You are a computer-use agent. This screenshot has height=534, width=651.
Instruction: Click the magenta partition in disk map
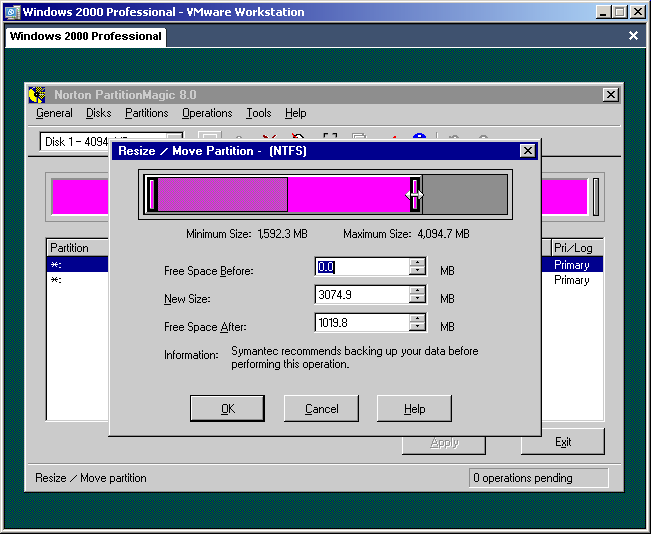(x=80, y=197)
